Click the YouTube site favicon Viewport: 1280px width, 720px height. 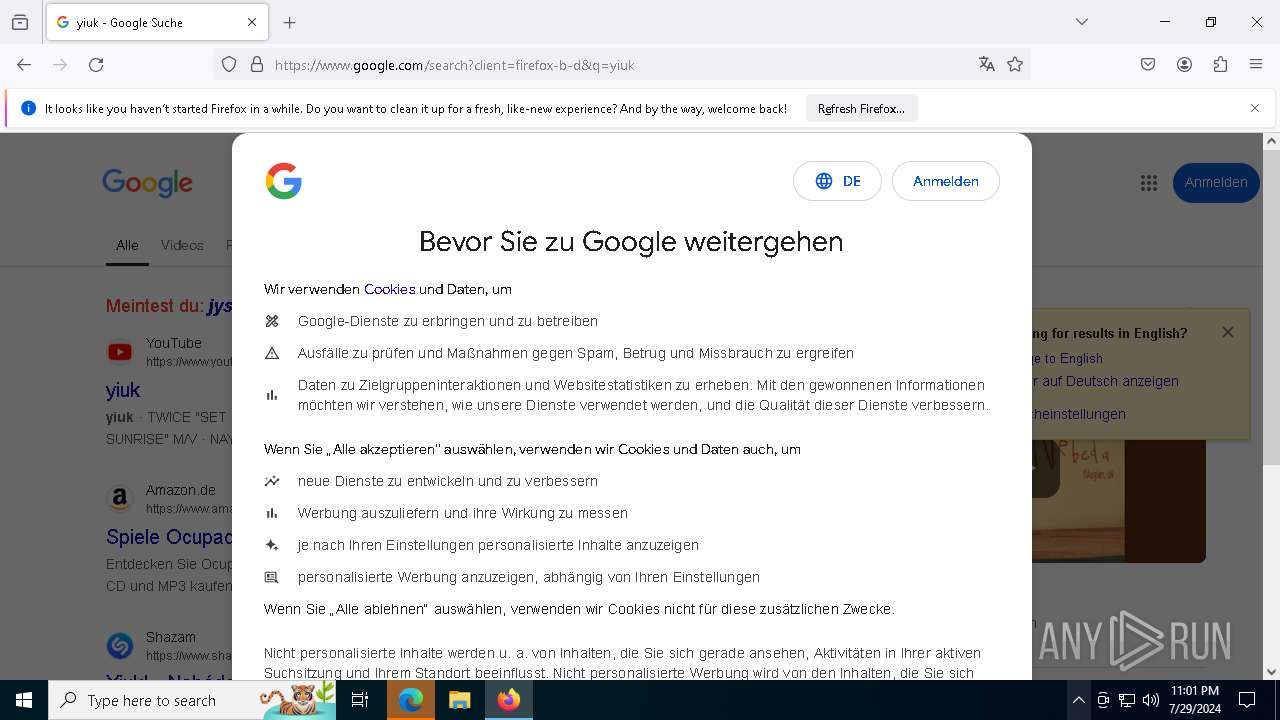point(120,352)
